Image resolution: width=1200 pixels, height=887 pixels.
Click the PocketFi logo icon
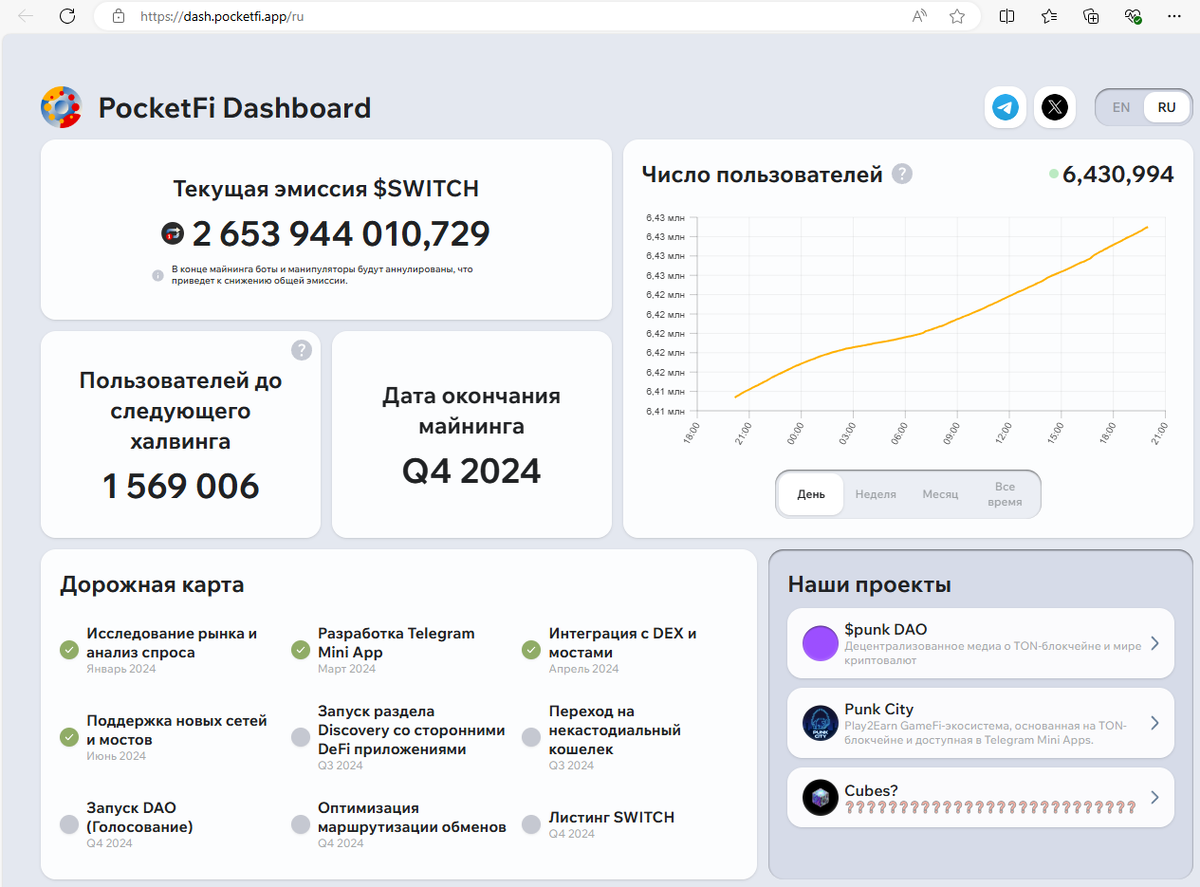coord(61,107)
